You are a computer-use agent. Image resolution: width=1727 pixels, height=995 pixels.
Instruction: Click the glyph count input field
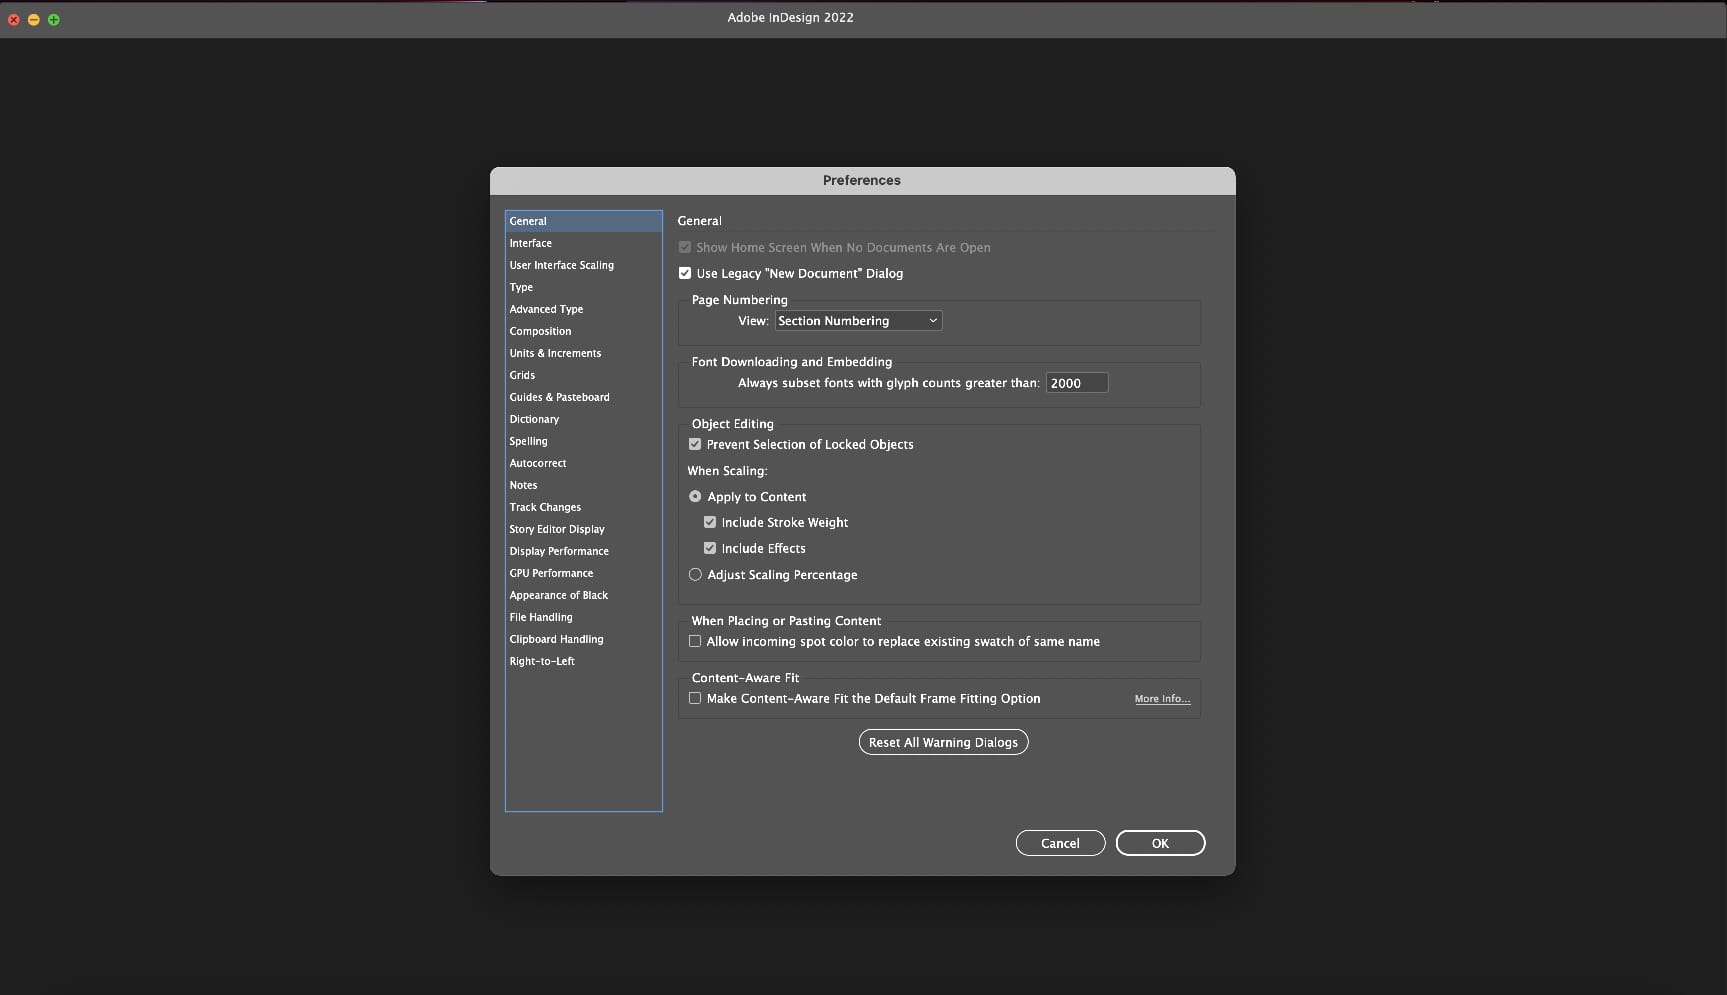(1077, 383)
